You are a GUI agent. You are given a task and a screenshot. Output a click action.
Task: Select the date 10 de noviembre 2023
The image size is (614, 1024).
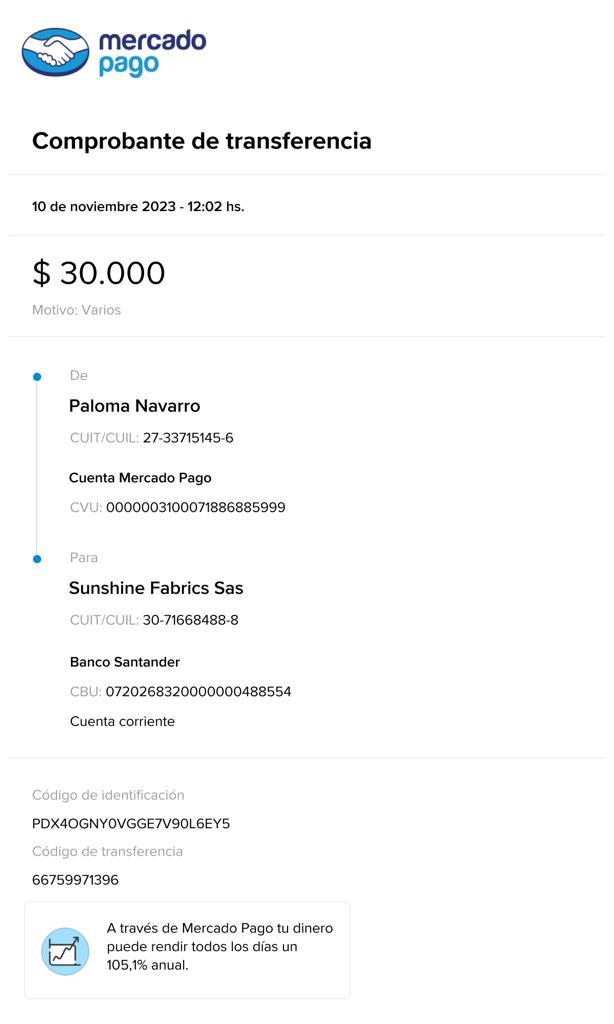(104, 207)
